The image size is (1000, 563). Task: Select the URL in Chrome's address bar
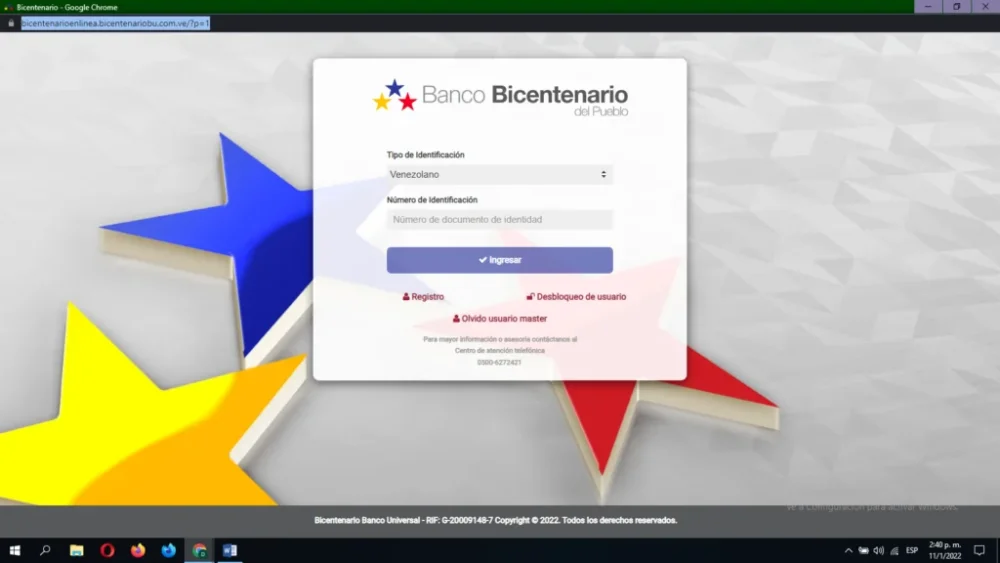(x=115, y=23)
